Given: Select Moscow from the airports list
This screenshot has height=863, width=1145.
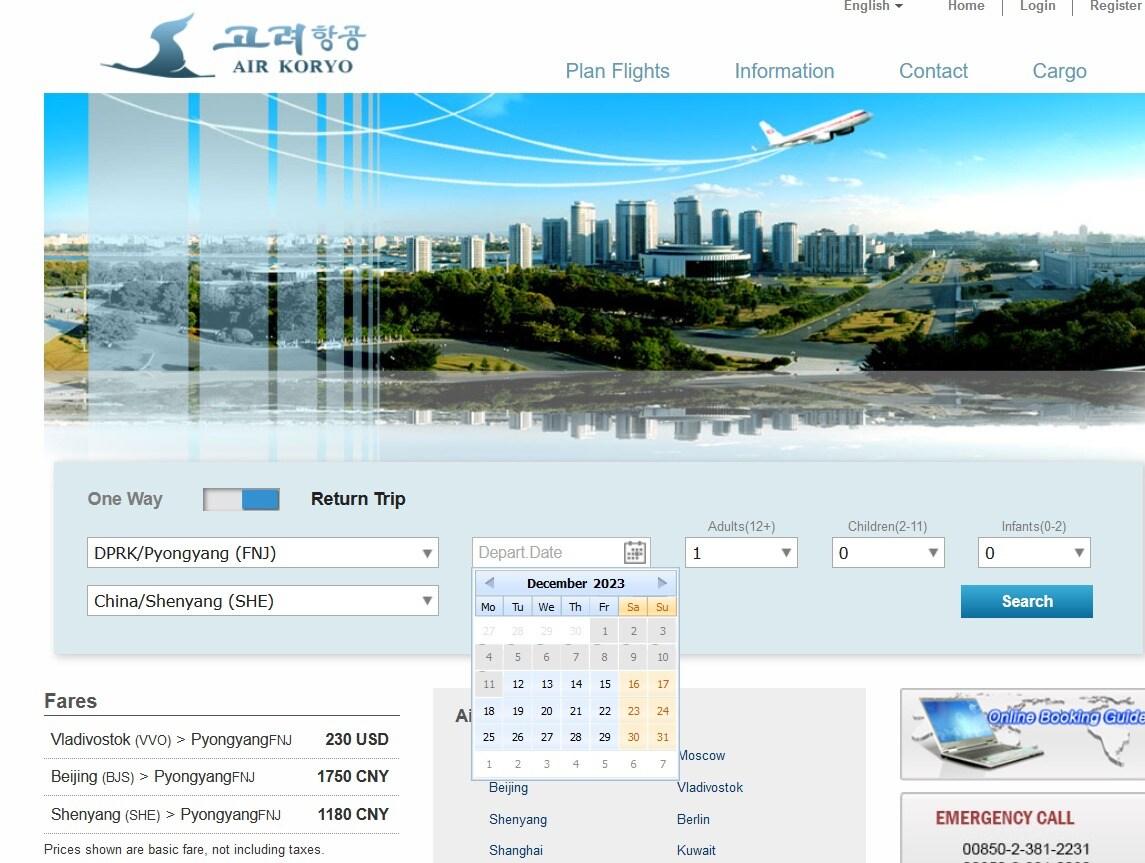Looking at the screenshot, I should point(702,755).
